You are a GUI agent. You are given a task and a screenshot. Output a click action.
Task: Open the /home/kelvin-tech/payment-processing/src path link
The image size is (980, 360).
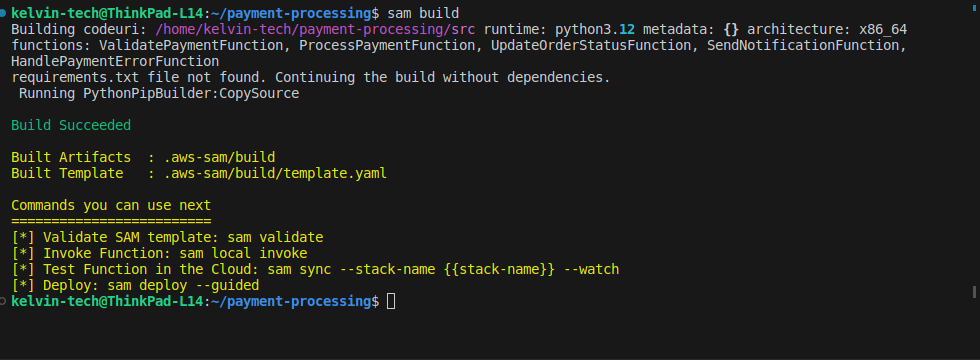(x=315, y=29)
